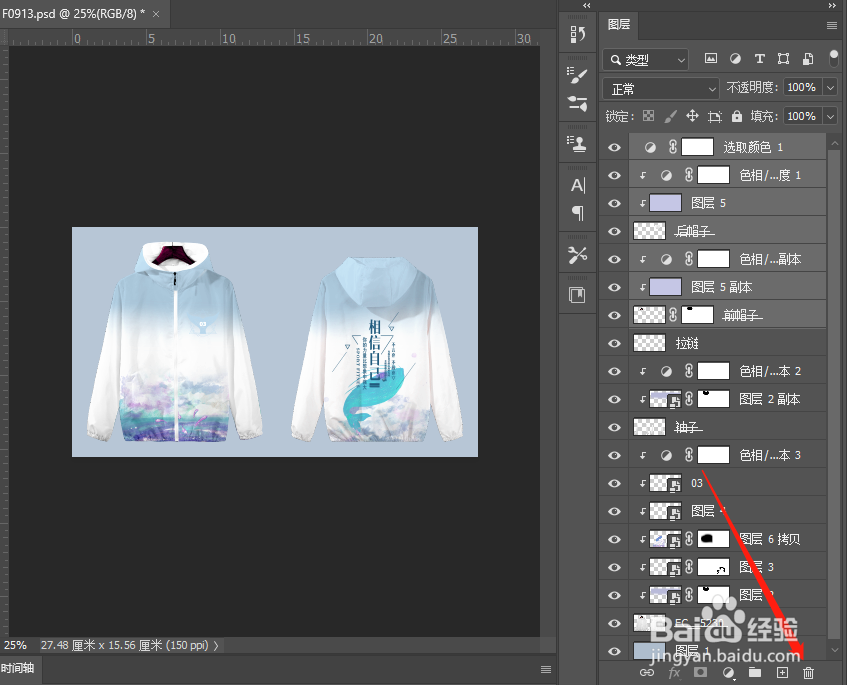Open the Character panel icon
The image size is (847, 685).
coord(577,185)
